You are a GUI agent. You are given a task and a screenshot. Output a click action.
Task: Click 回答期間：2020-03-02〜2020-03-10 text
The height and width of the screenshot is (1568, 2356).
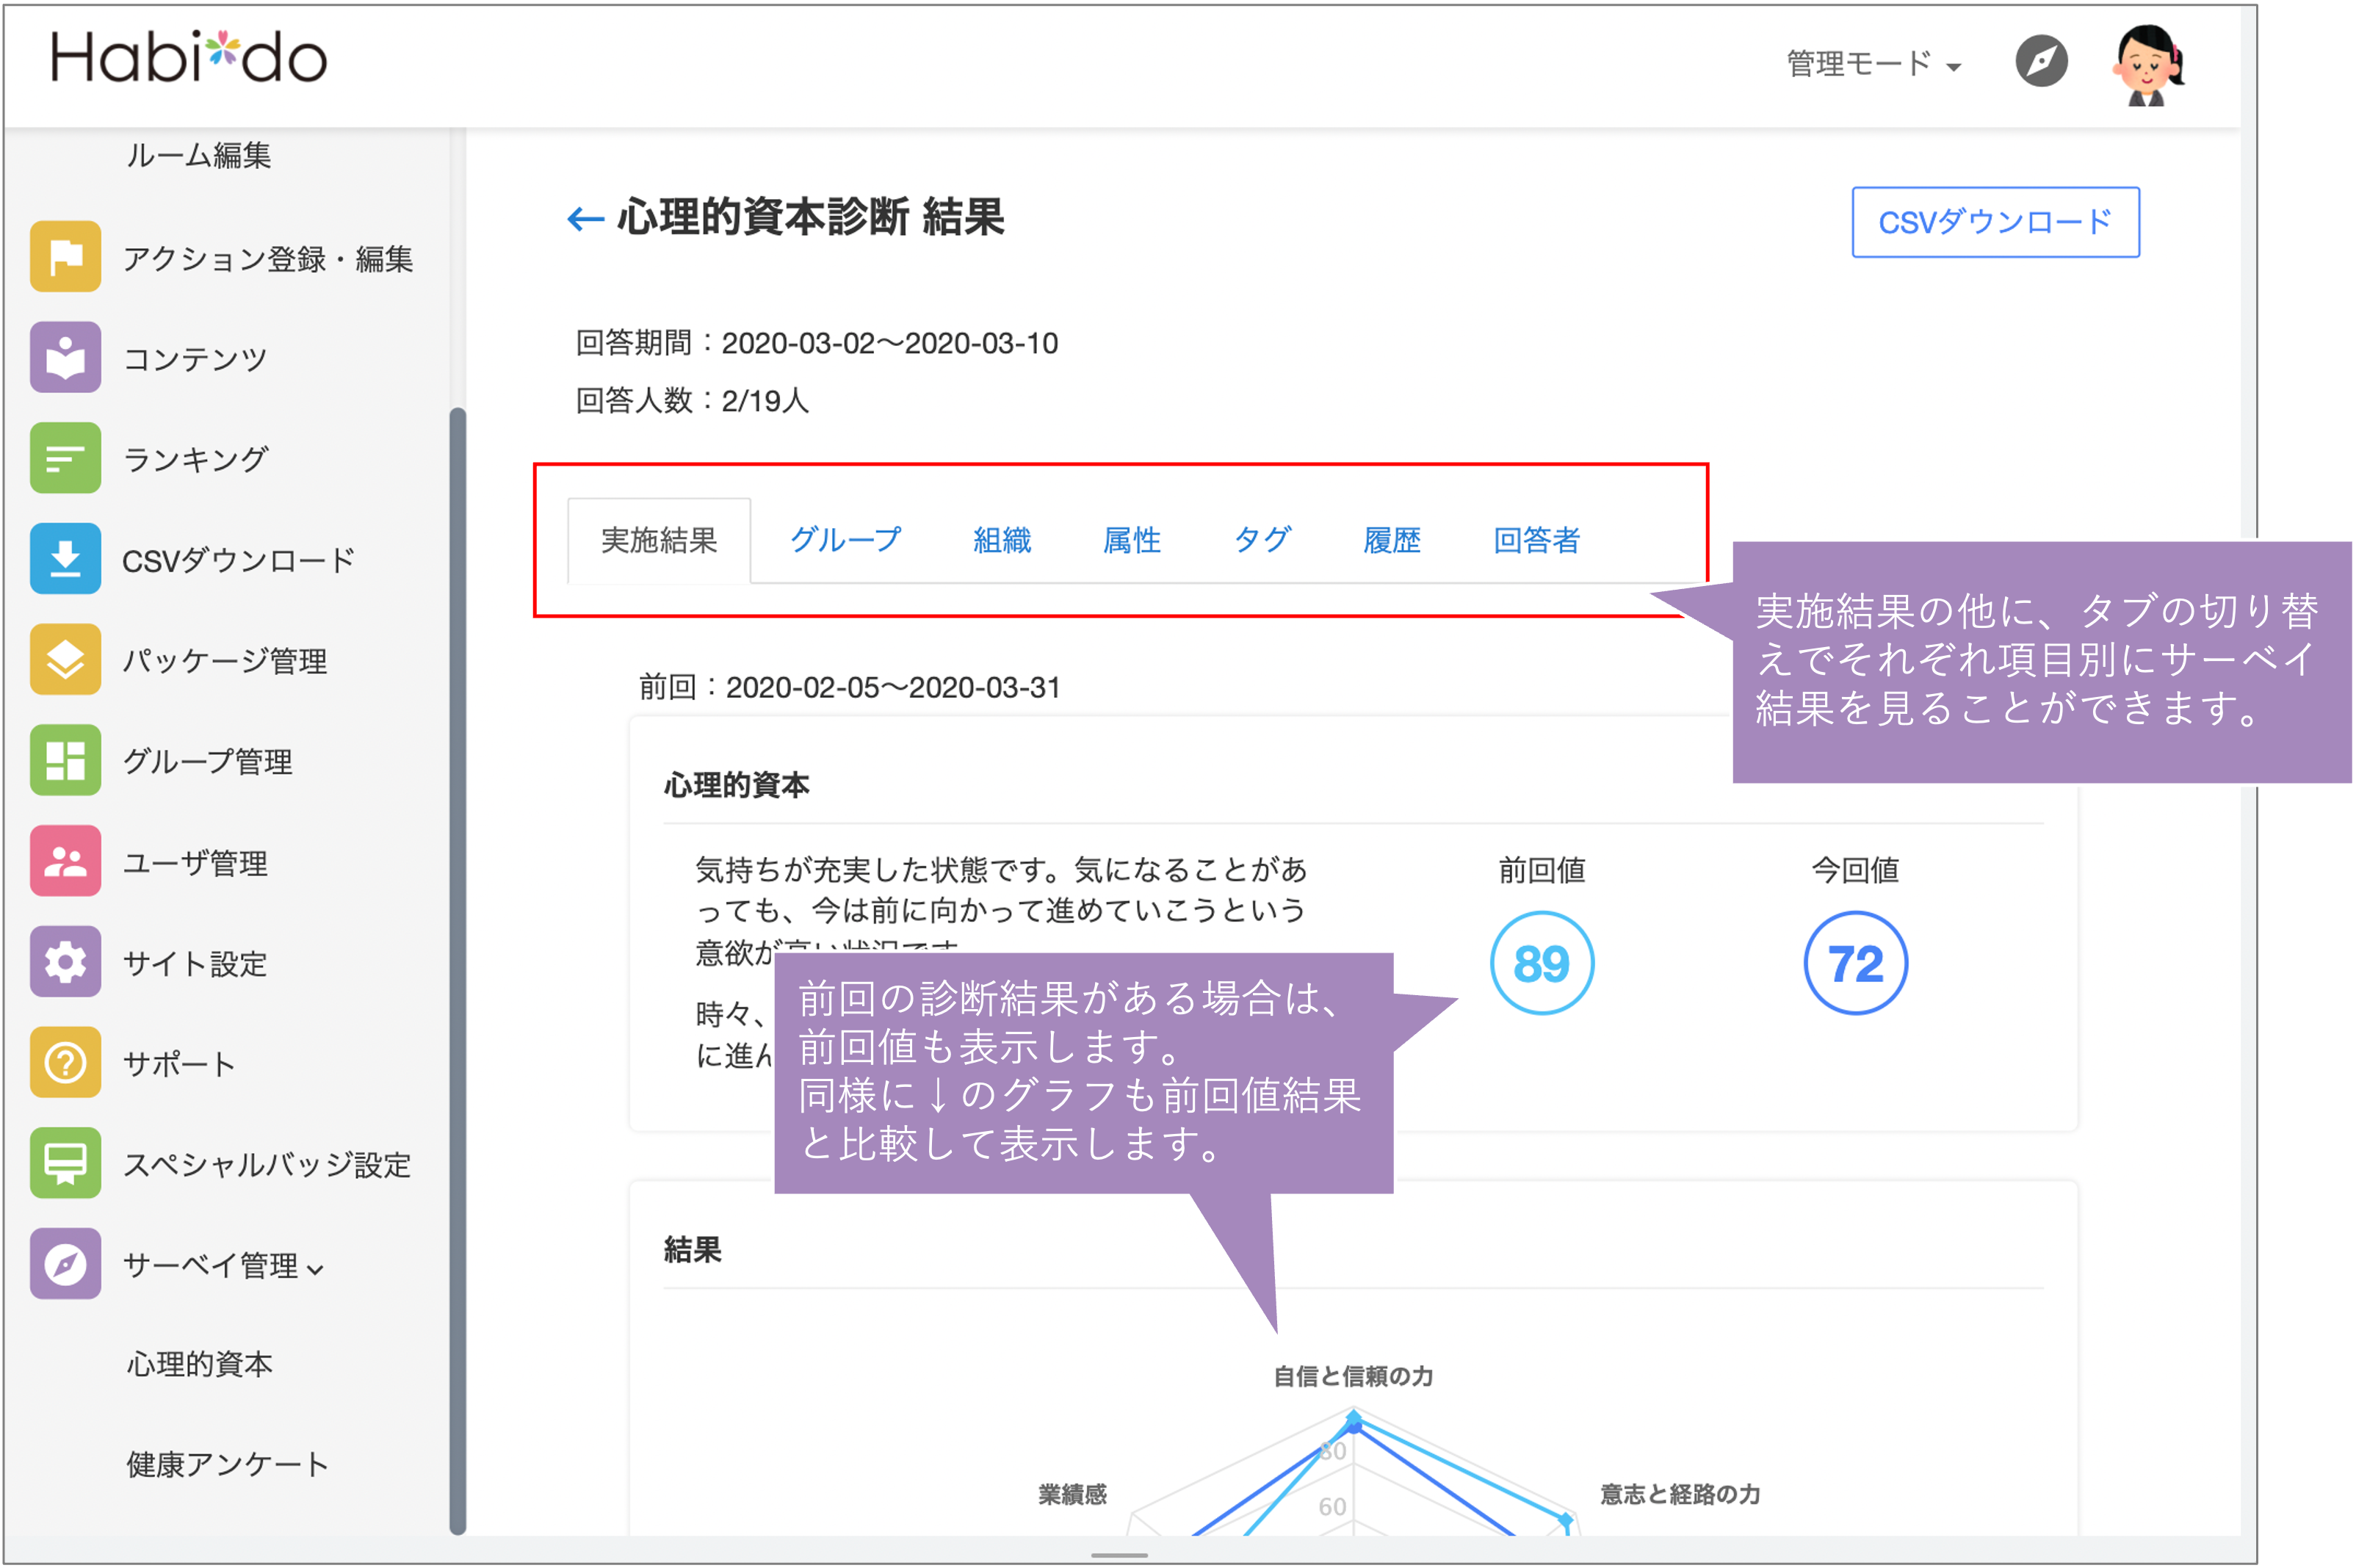(816, 343)
